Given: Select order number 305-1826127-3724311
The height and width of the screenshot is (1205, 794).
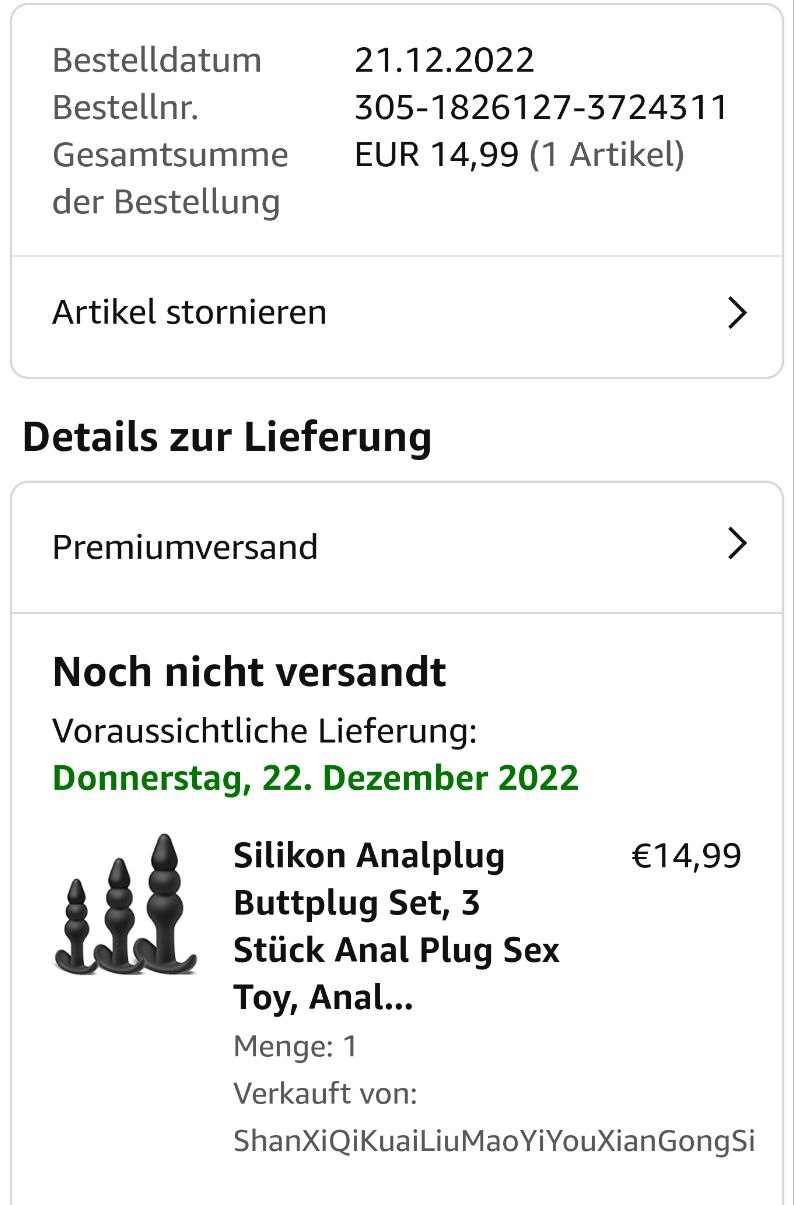Looking at the screenshot, I should click(x=541, y=107).
